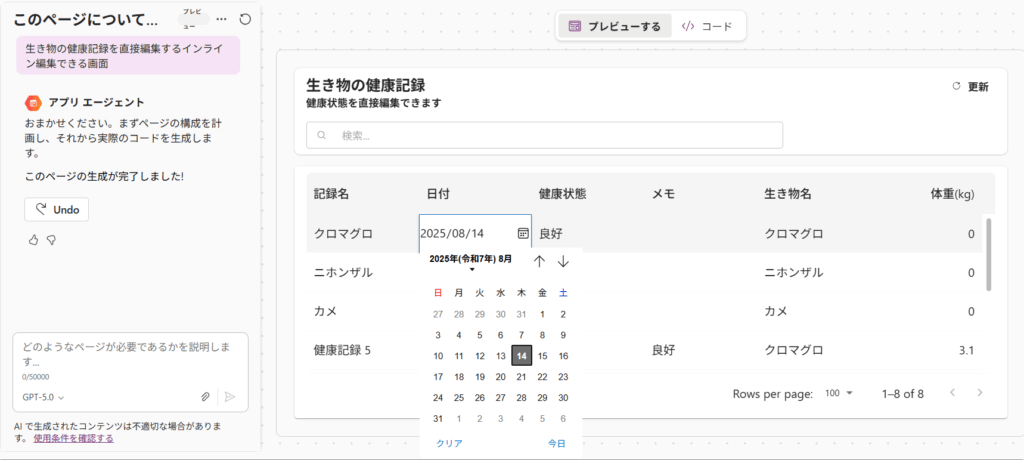
Task: Expand the 2025年(令和7年) 8月 month picker
Action: (471, 261)
